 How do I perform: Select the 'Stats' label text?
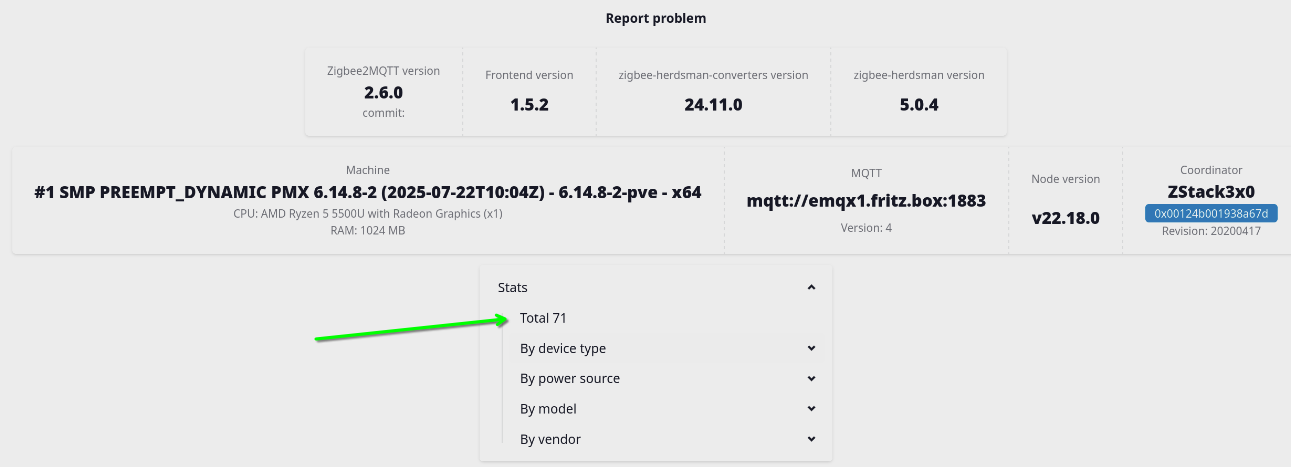point(513,288)
